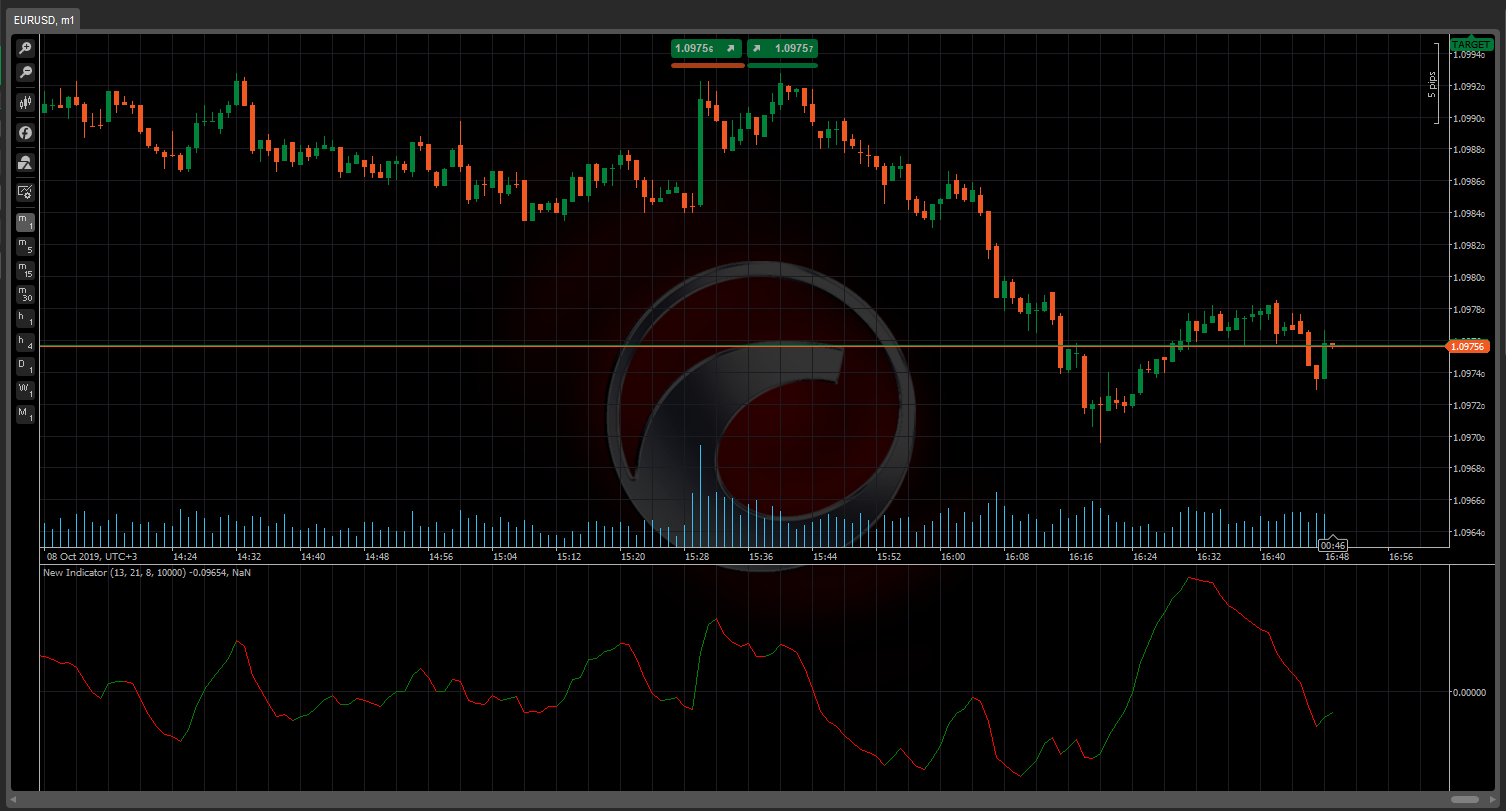Viewport: 1506px width, 811px height.
Task: Select the m15 timeframe button
Action: tap(25, 270)
